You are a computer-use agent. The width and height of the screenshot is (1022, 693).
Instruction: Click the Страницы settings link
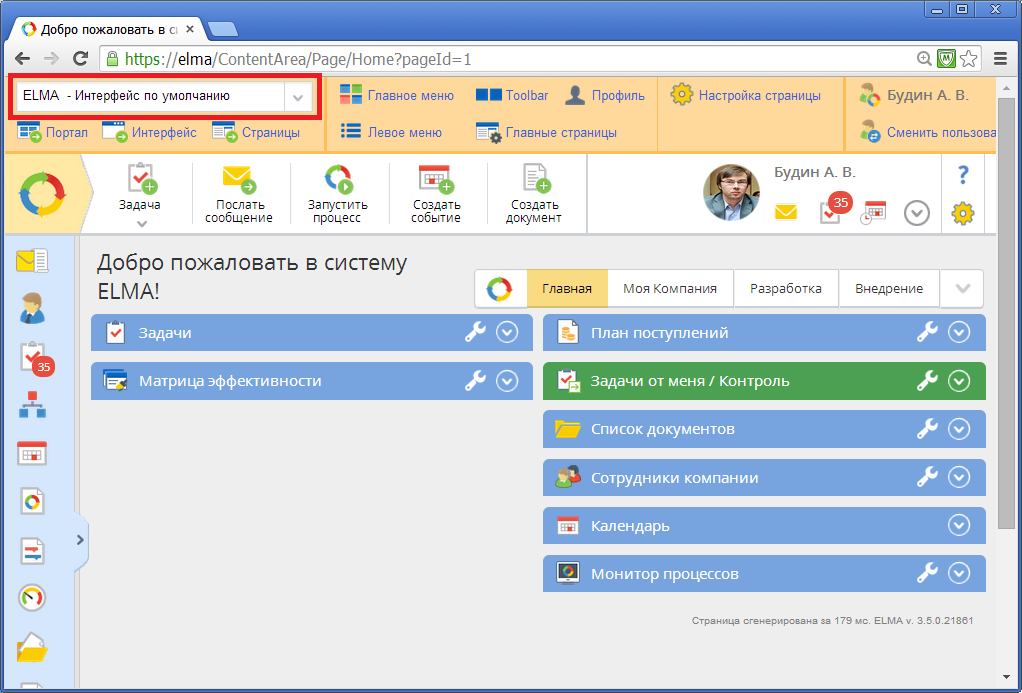pos(256,132)
